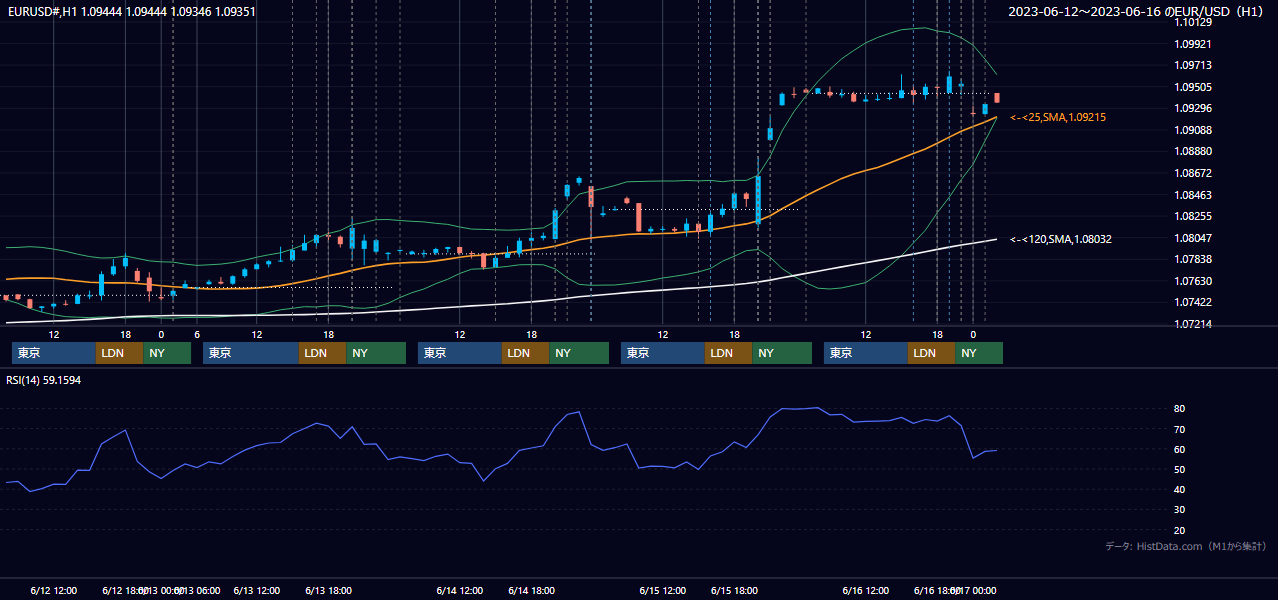Click the 6/13 12:00 time axis label
The width and height of the screenshot is (1278, 600).
point(257,591)
